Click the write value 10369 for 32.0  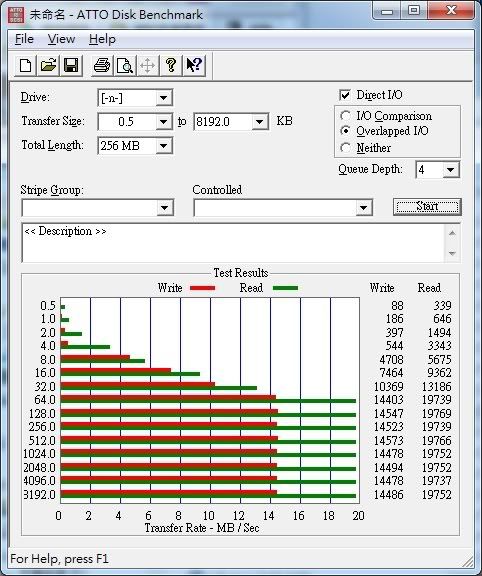388,386
